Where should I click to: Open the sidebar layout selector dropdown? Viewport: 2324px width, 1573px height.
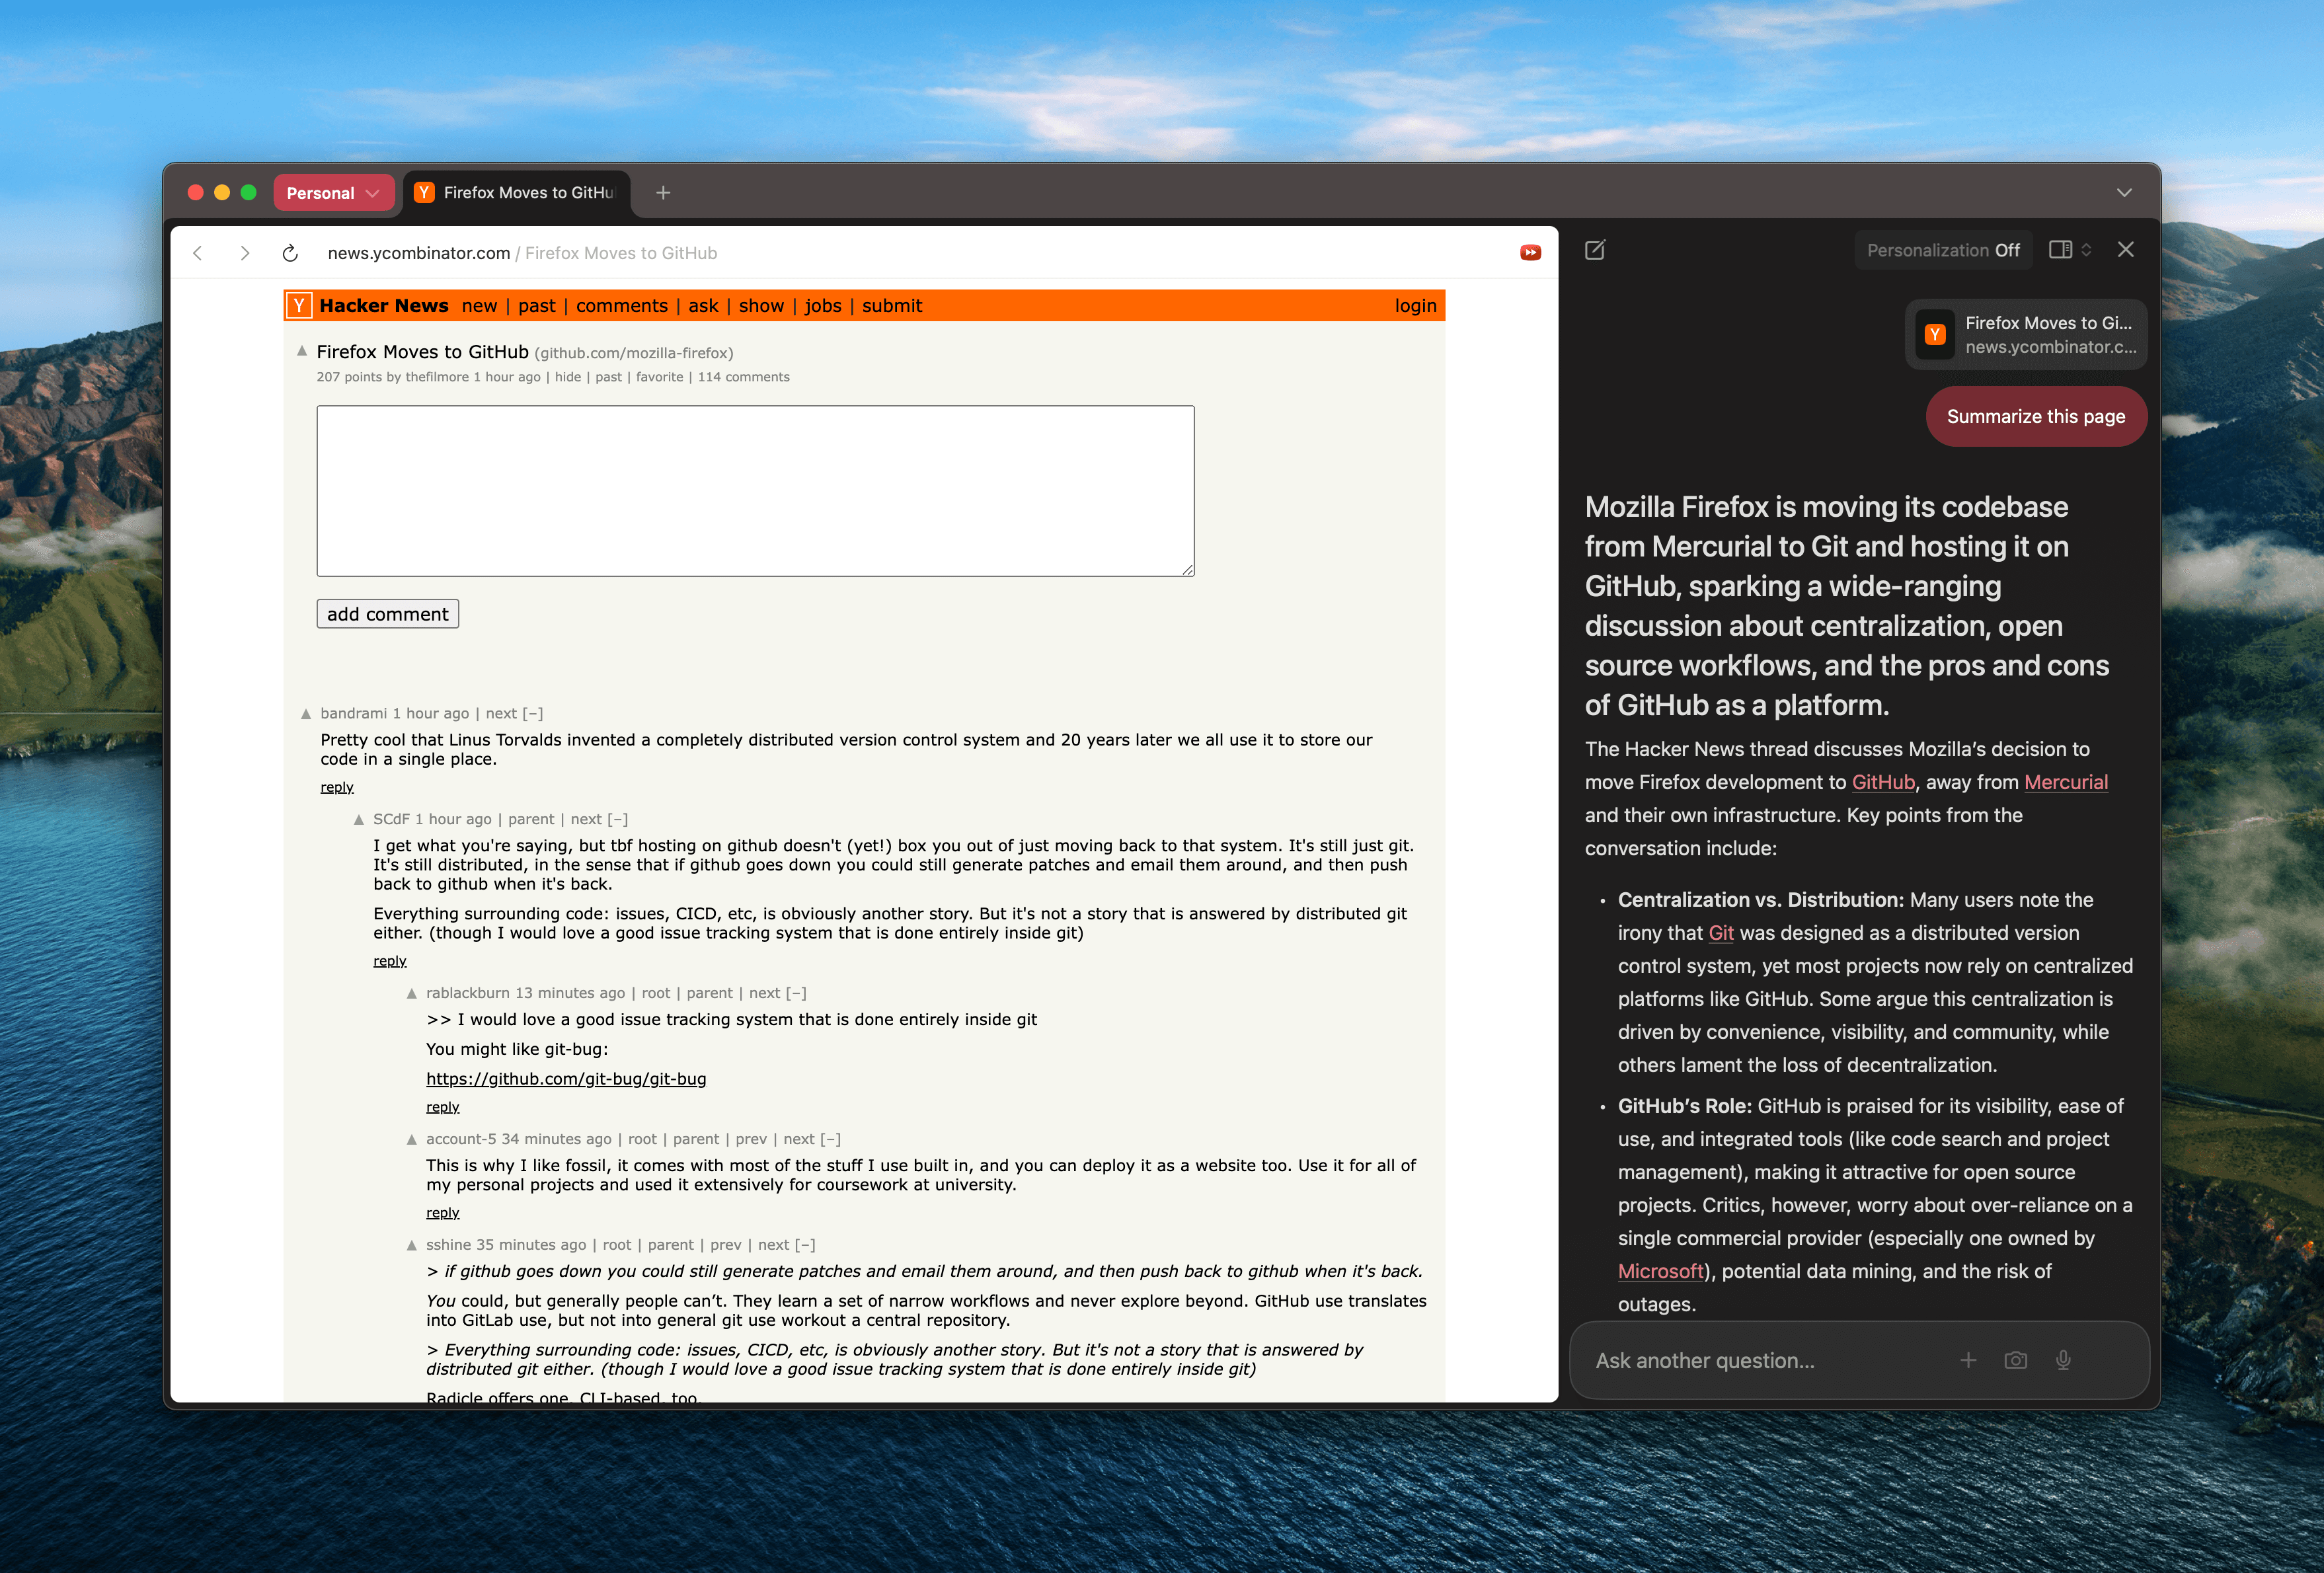coord(2070,250)
